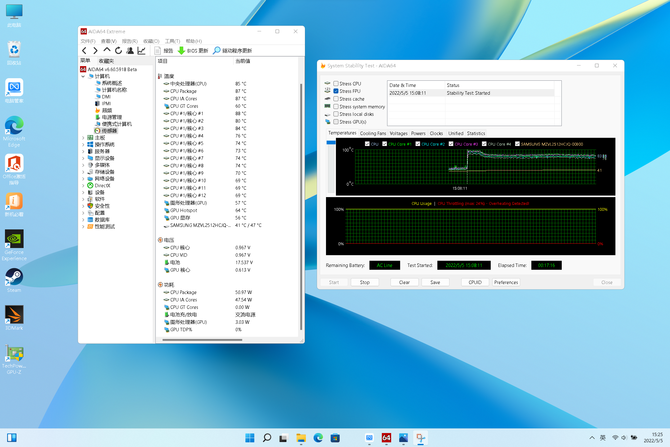The image size is (670, 447).
Task: Go back with AIDA64 toolbar left arrow
Action: (84, 50)
